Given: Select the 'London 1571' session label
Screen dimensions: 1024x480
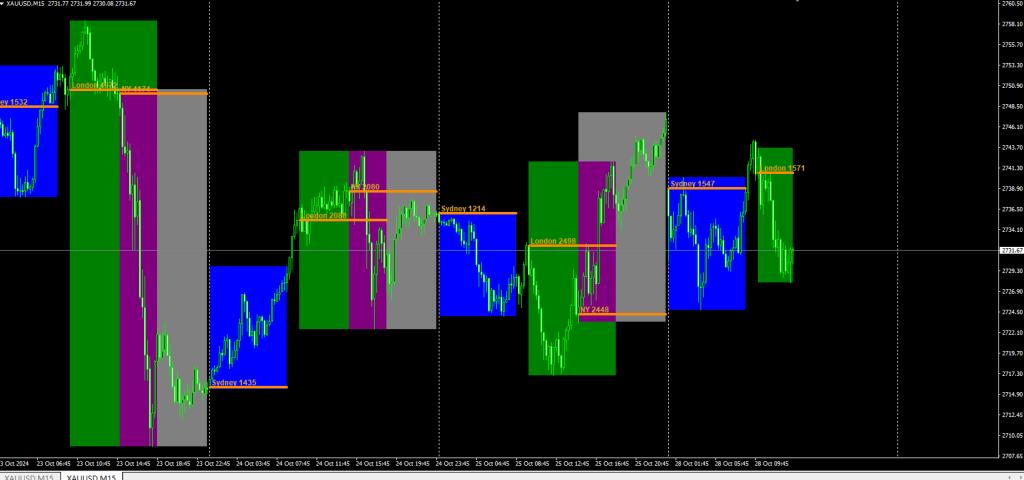Looking at the screenshot, I should click(782, 168).
